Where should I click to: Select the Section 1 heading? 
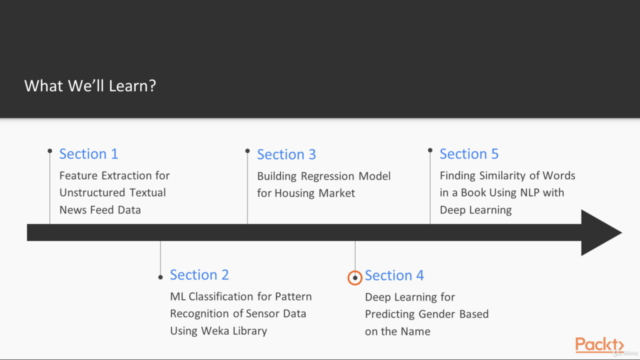(89, 154)
